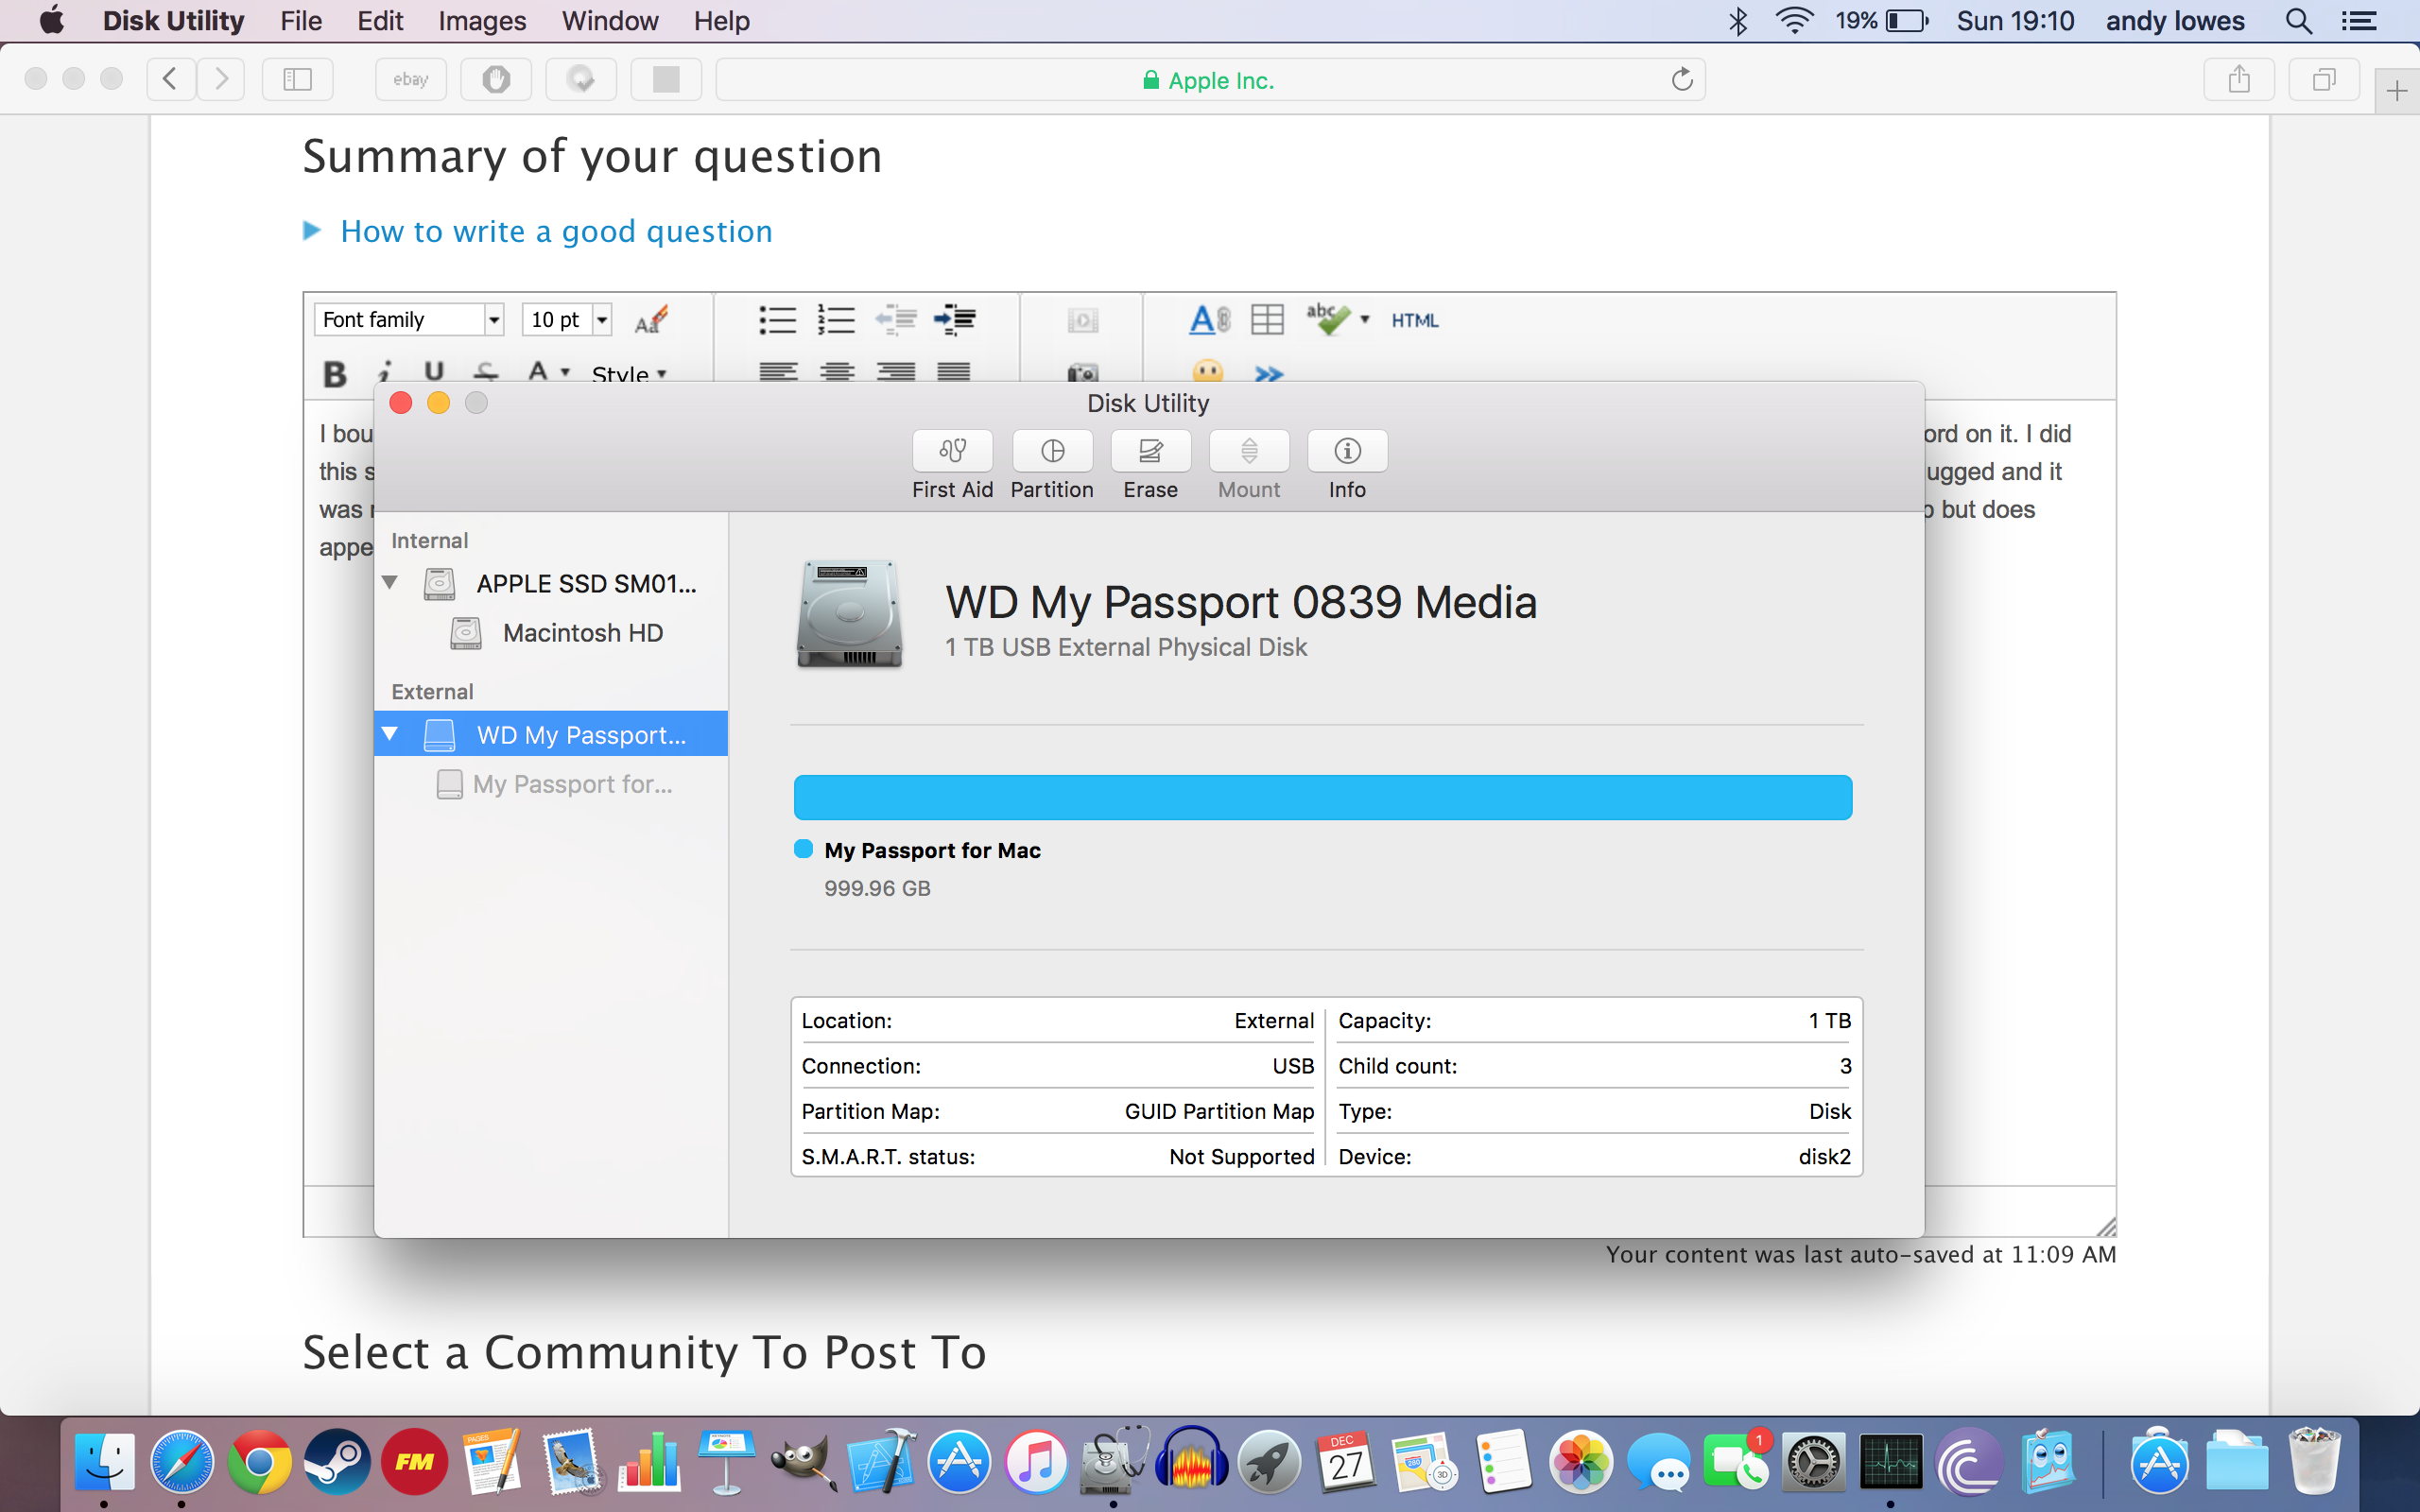Open the spell check dropdown arrow

pos(1365,319)
